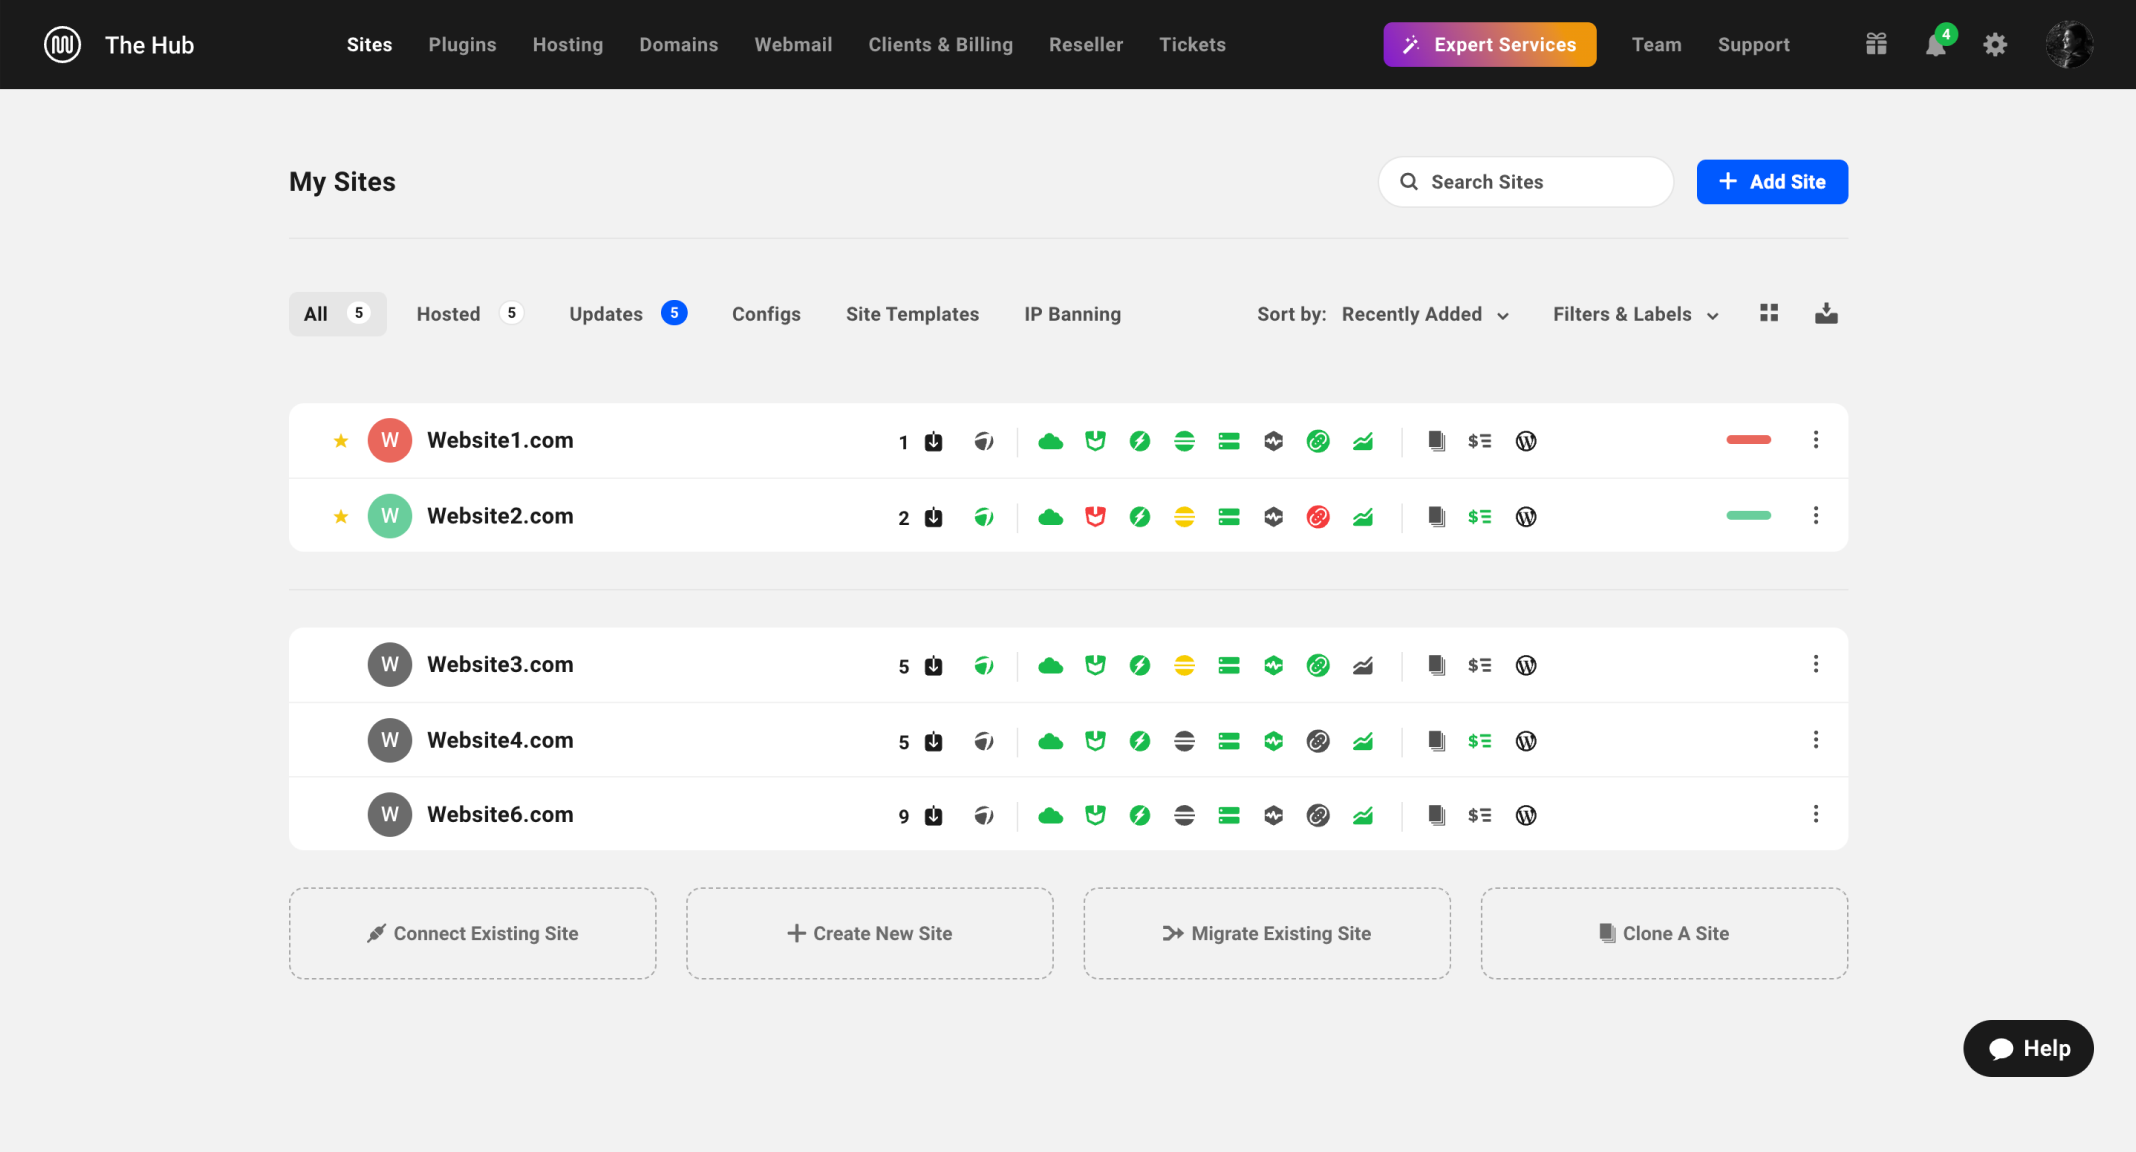Click the updates download icon for Website6.com
This screenshot has width=2136, height=1152.
coord(933,816)
